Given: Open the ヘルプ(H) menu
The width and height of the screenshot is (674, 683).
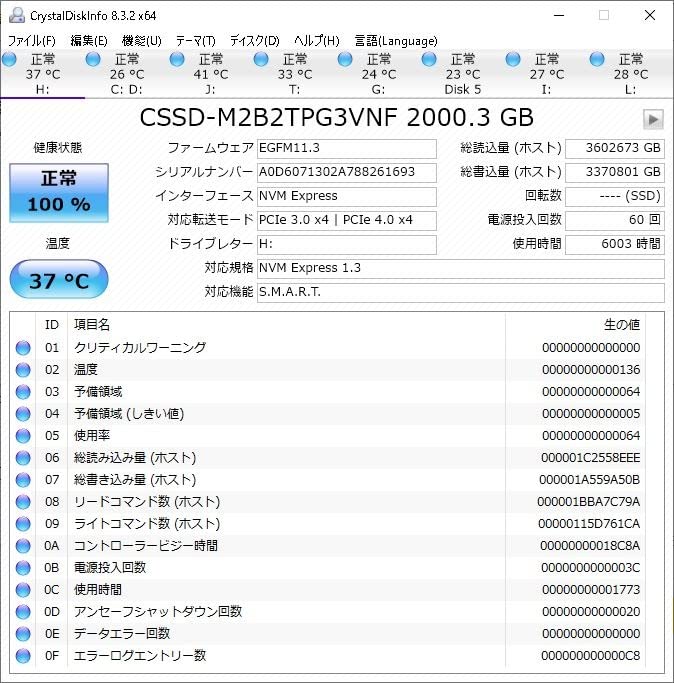Looking at the screenshot, I should [317, 41].
